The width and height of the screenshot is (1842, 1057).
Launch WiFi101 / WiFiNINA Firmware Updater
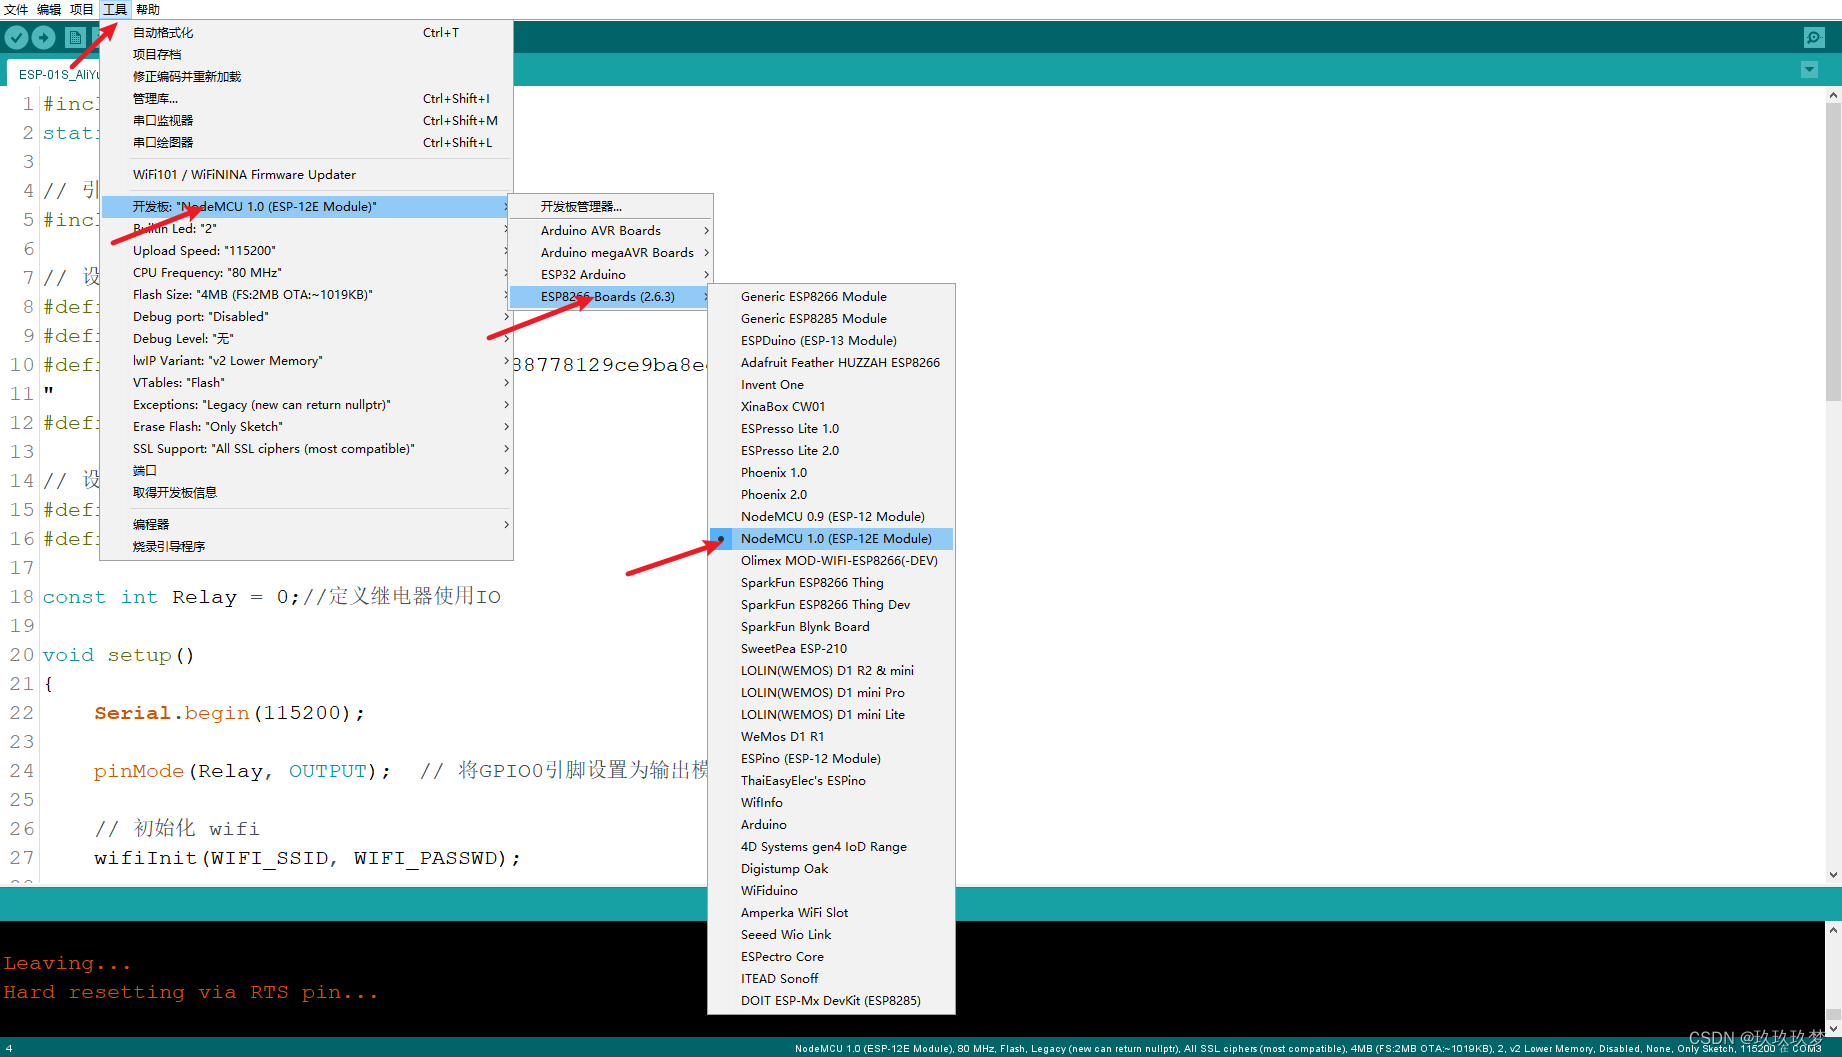pos(306,175)
